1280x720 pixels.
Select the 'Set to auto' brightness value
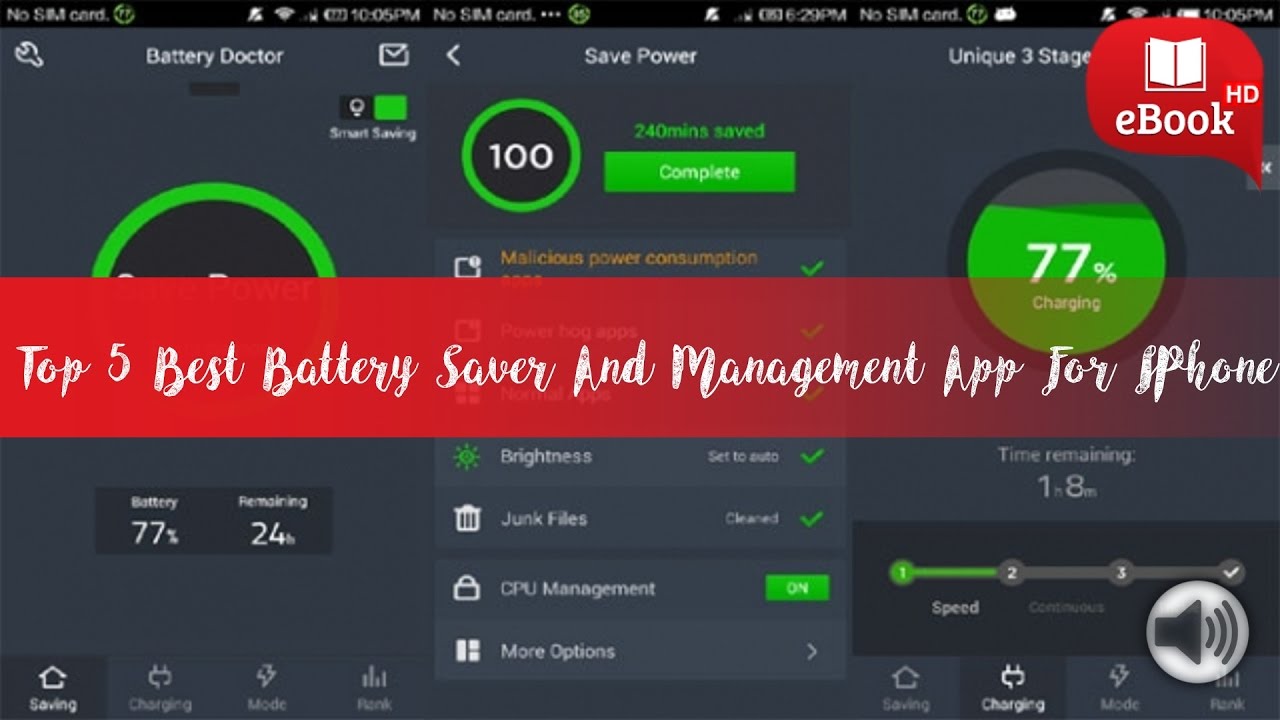tap(743, 457)
